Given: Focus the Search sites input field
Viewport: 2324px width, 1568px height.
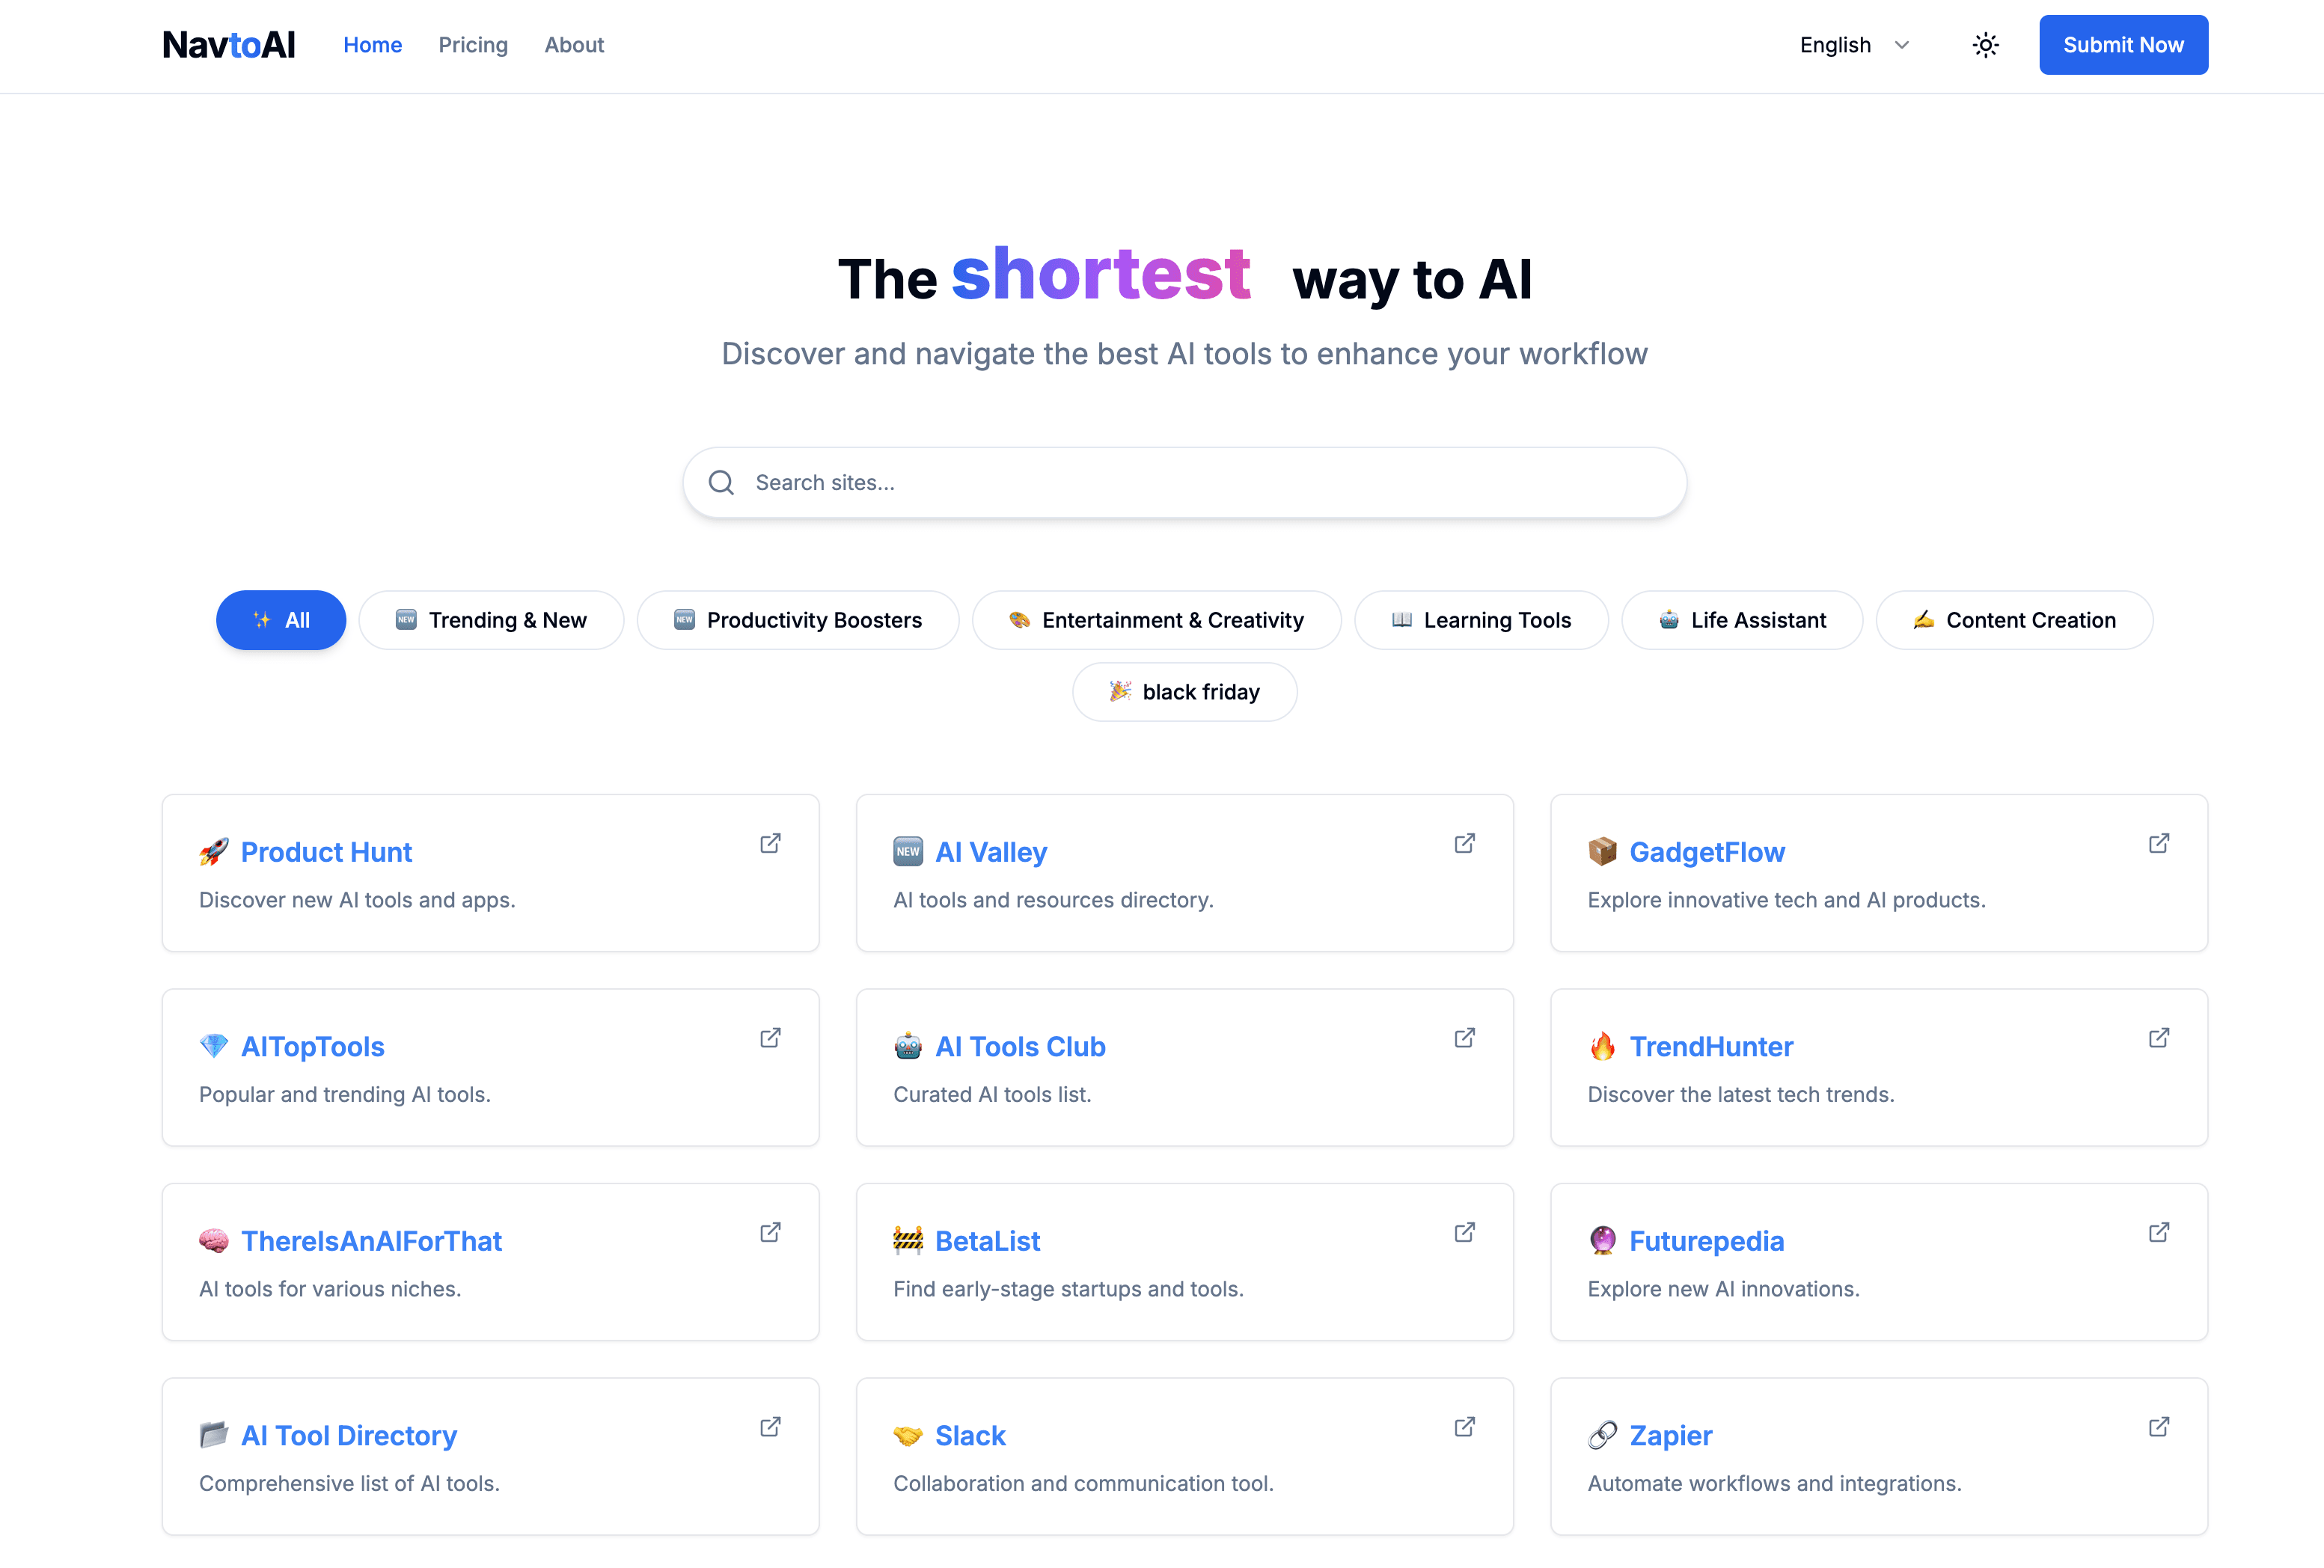Looking at the screenshot, I should [1185, 483].
